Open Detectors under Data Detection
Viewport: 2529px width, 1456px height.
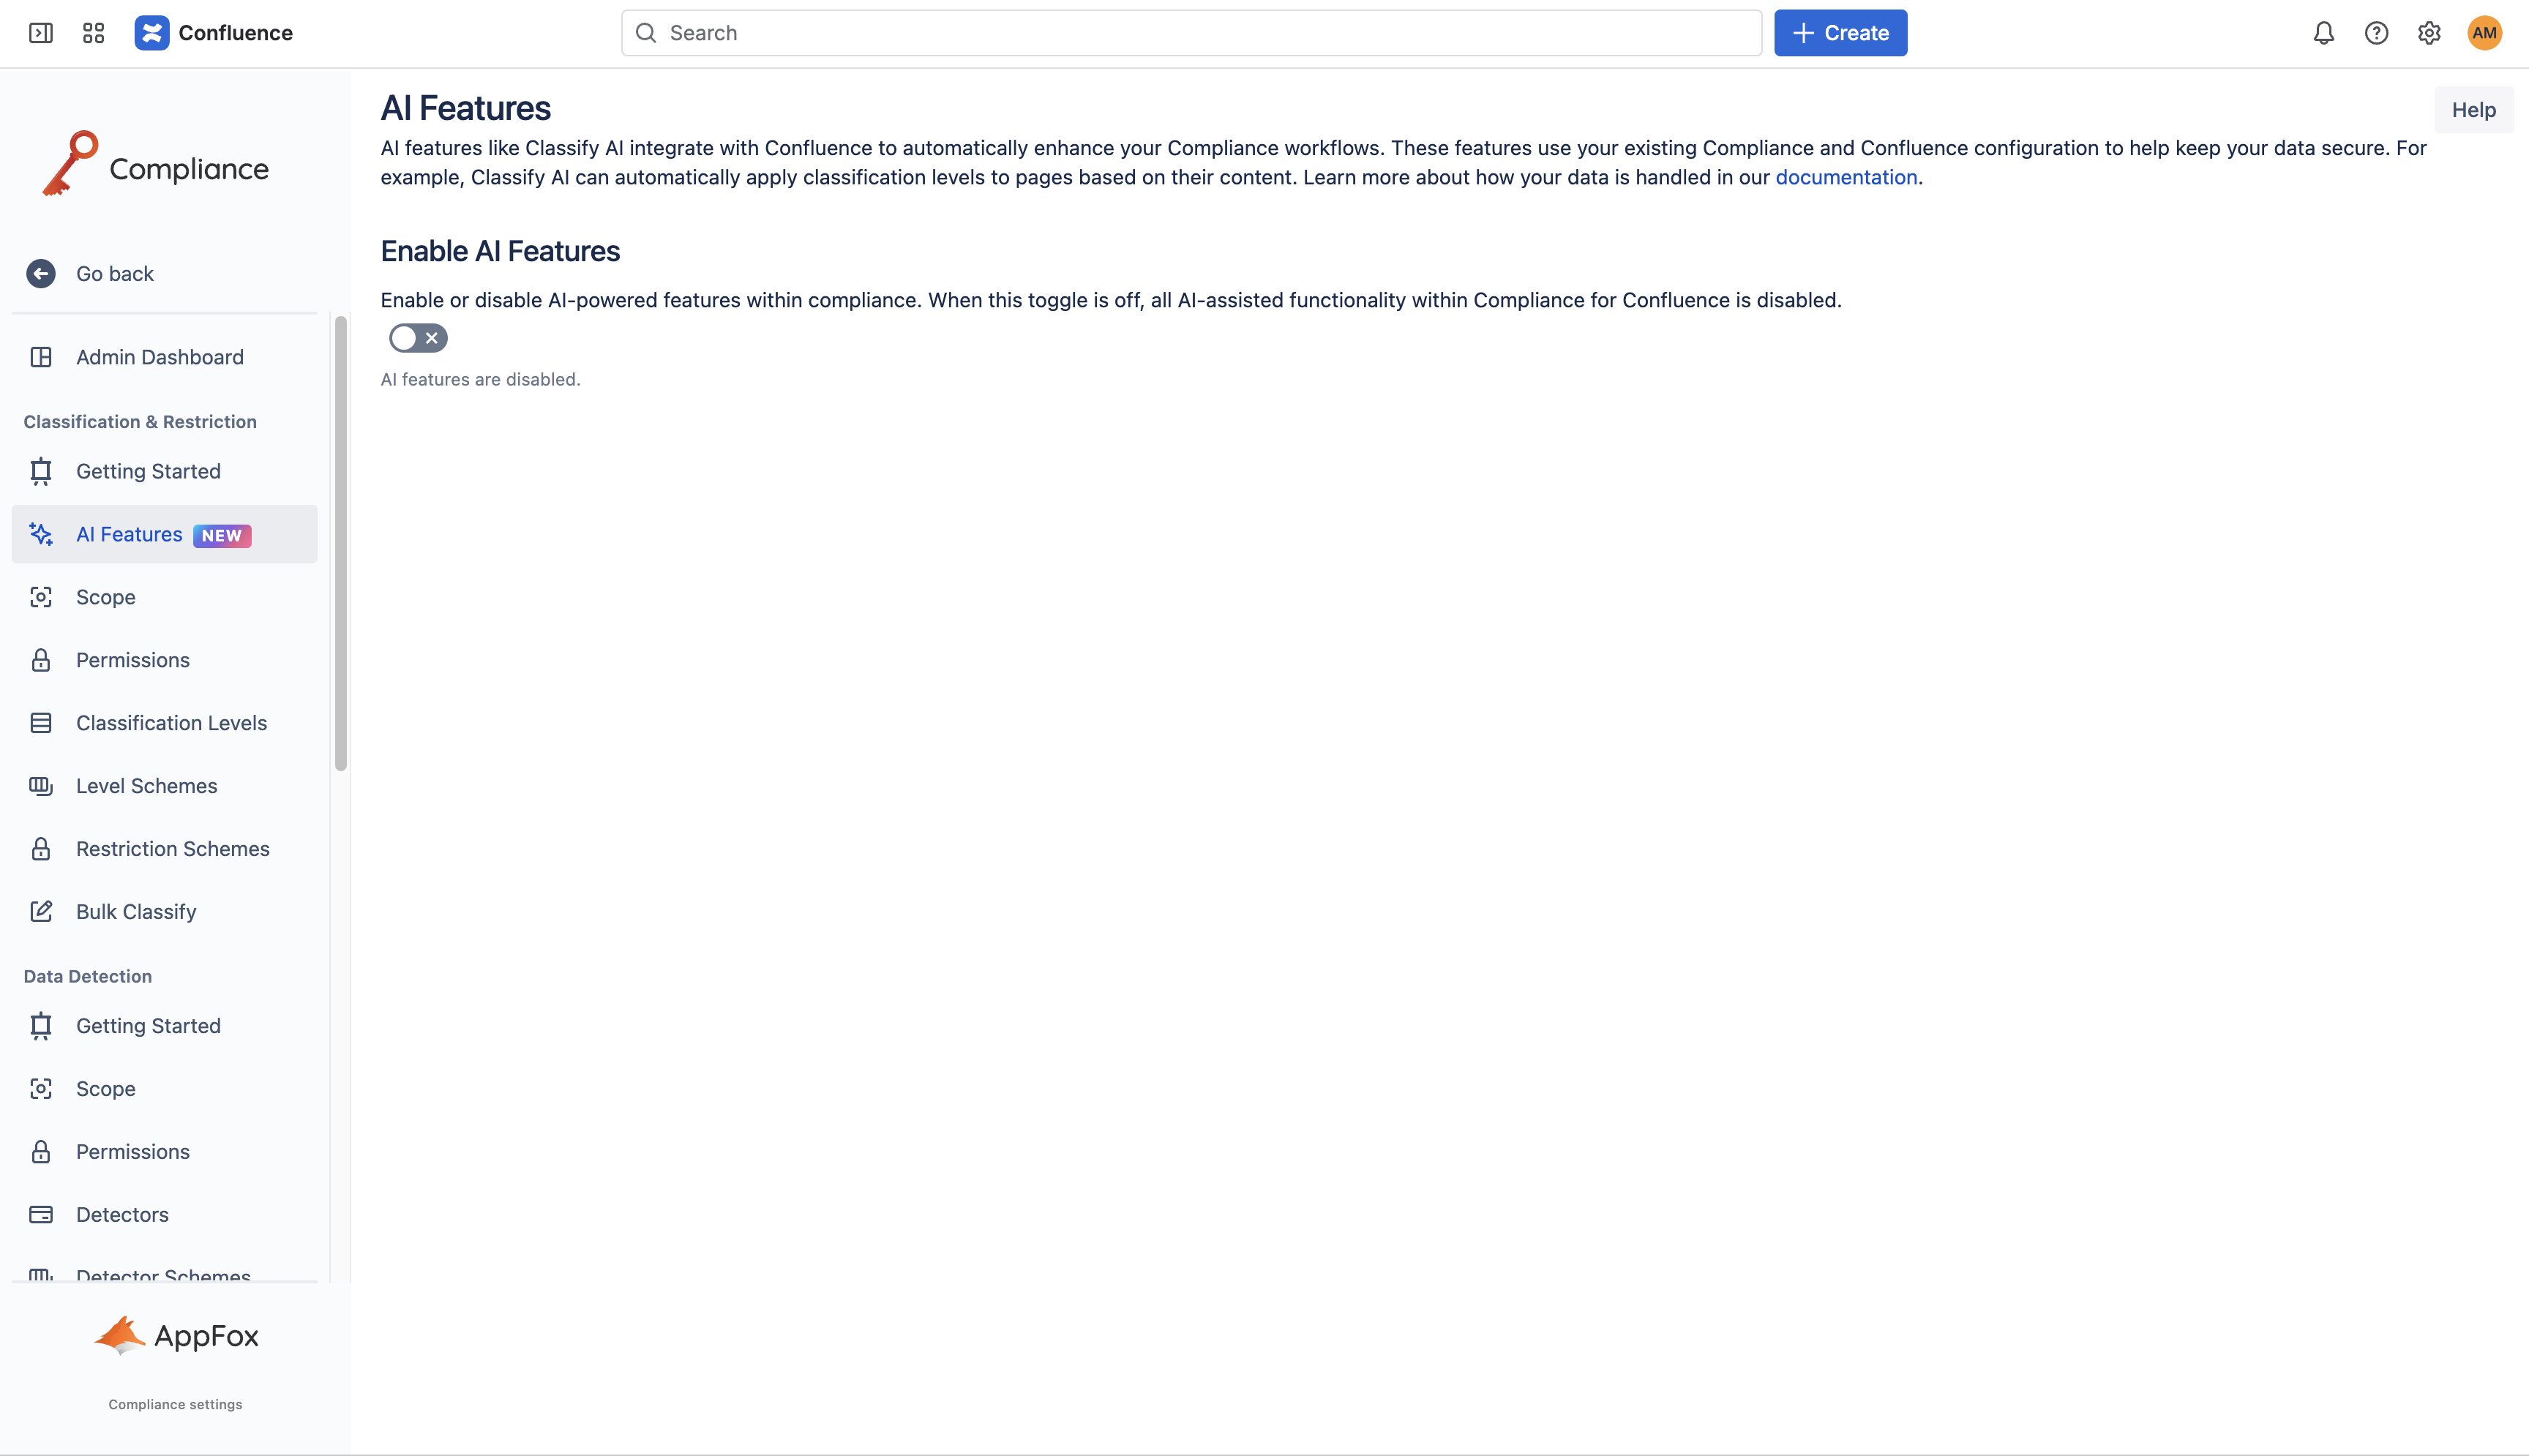pos(122,1214)
